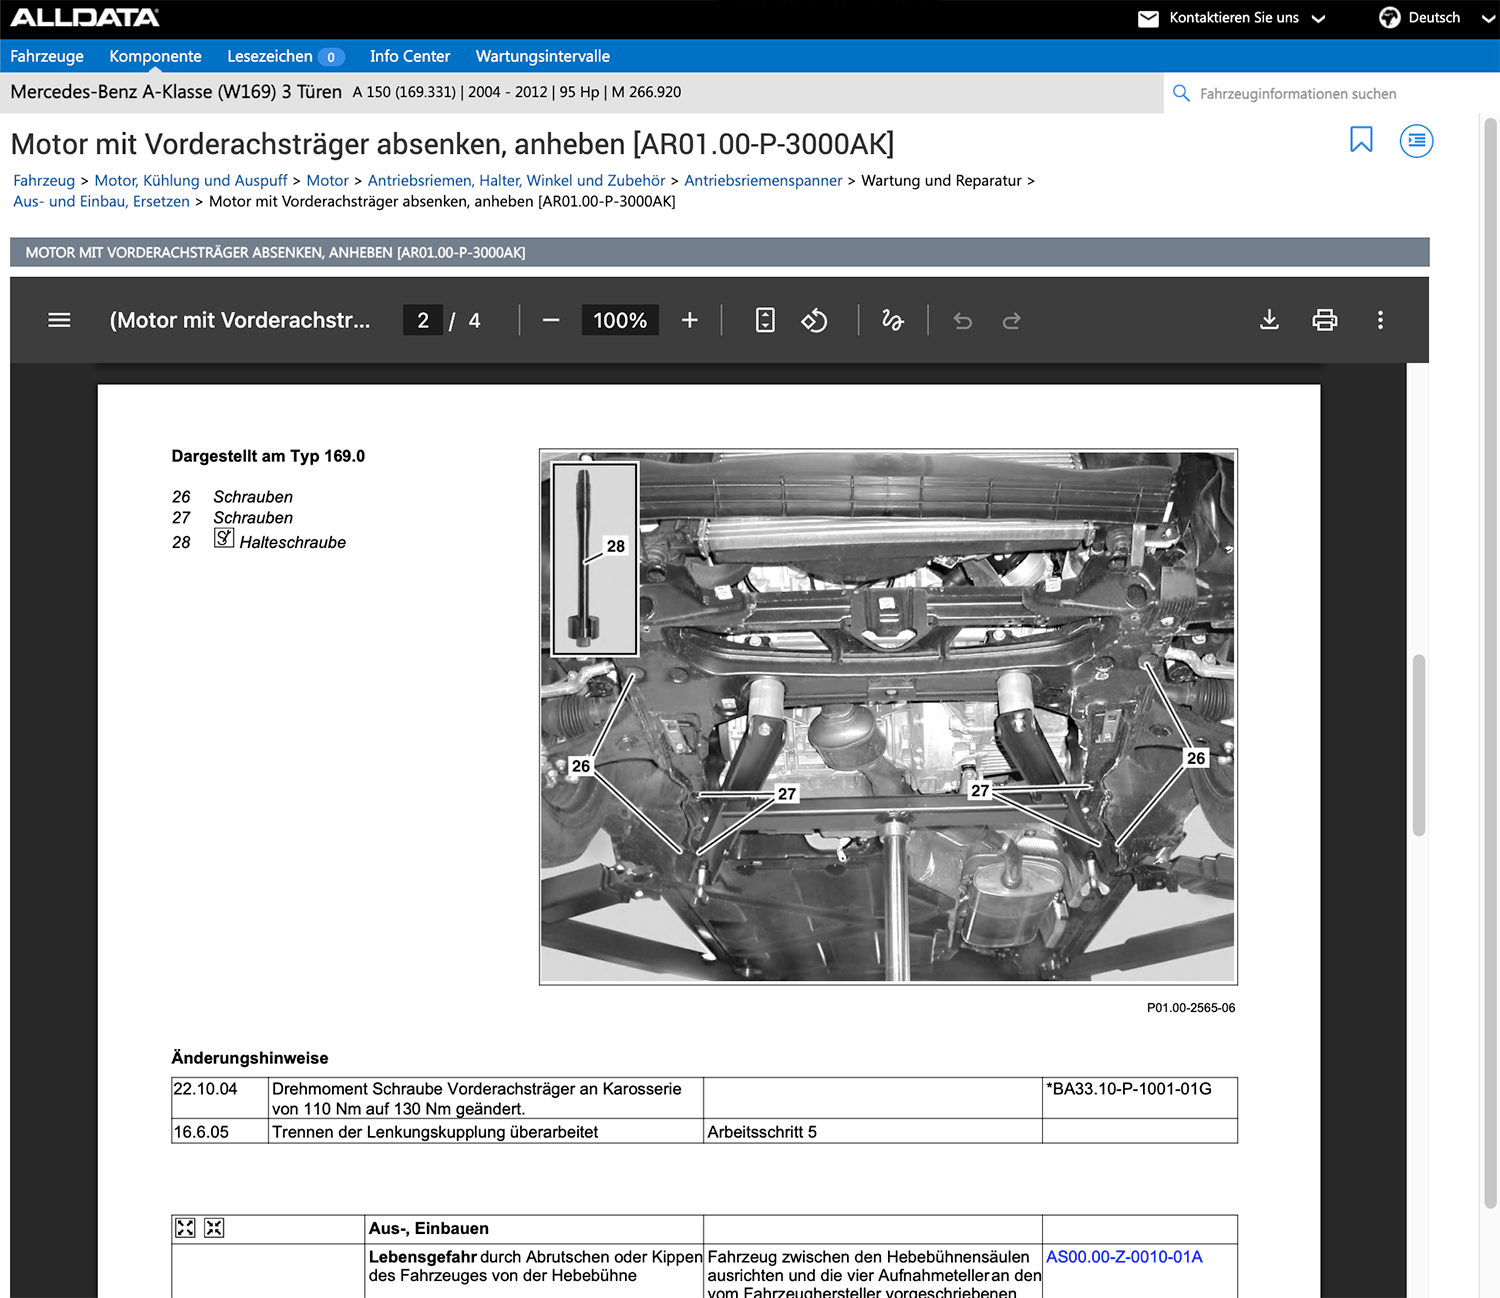Click Trennen der Lenkungskupplung überarbeitet cell
Screen dimensions: 1500x1298
pyautogui.click(x=486, y=1131)
